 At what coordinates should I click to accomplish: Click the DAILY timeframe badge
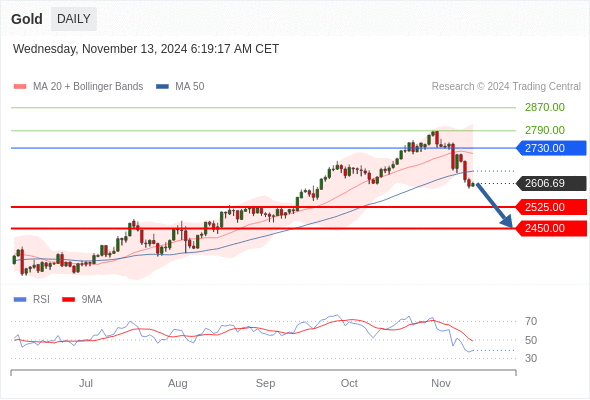coord(74,19)
